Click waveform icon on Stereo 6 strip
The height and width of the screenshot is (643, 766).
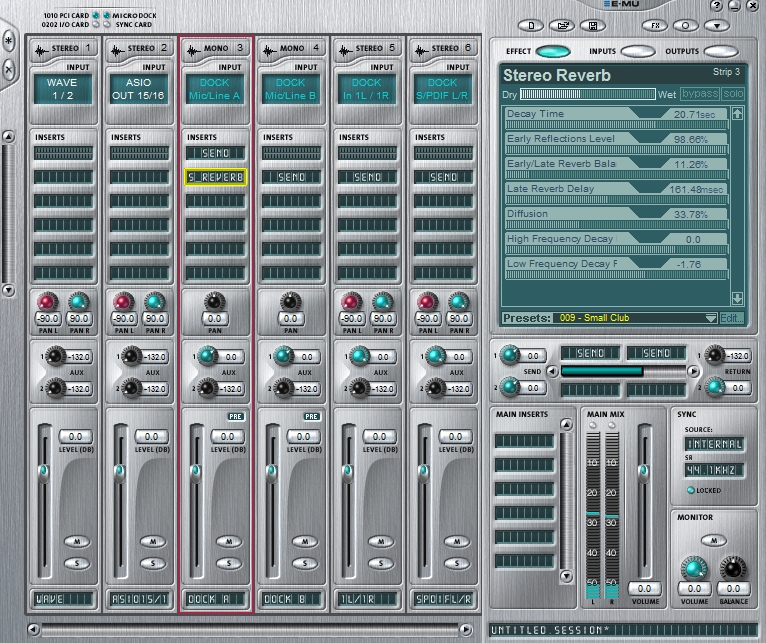click(x=422, y=50)
